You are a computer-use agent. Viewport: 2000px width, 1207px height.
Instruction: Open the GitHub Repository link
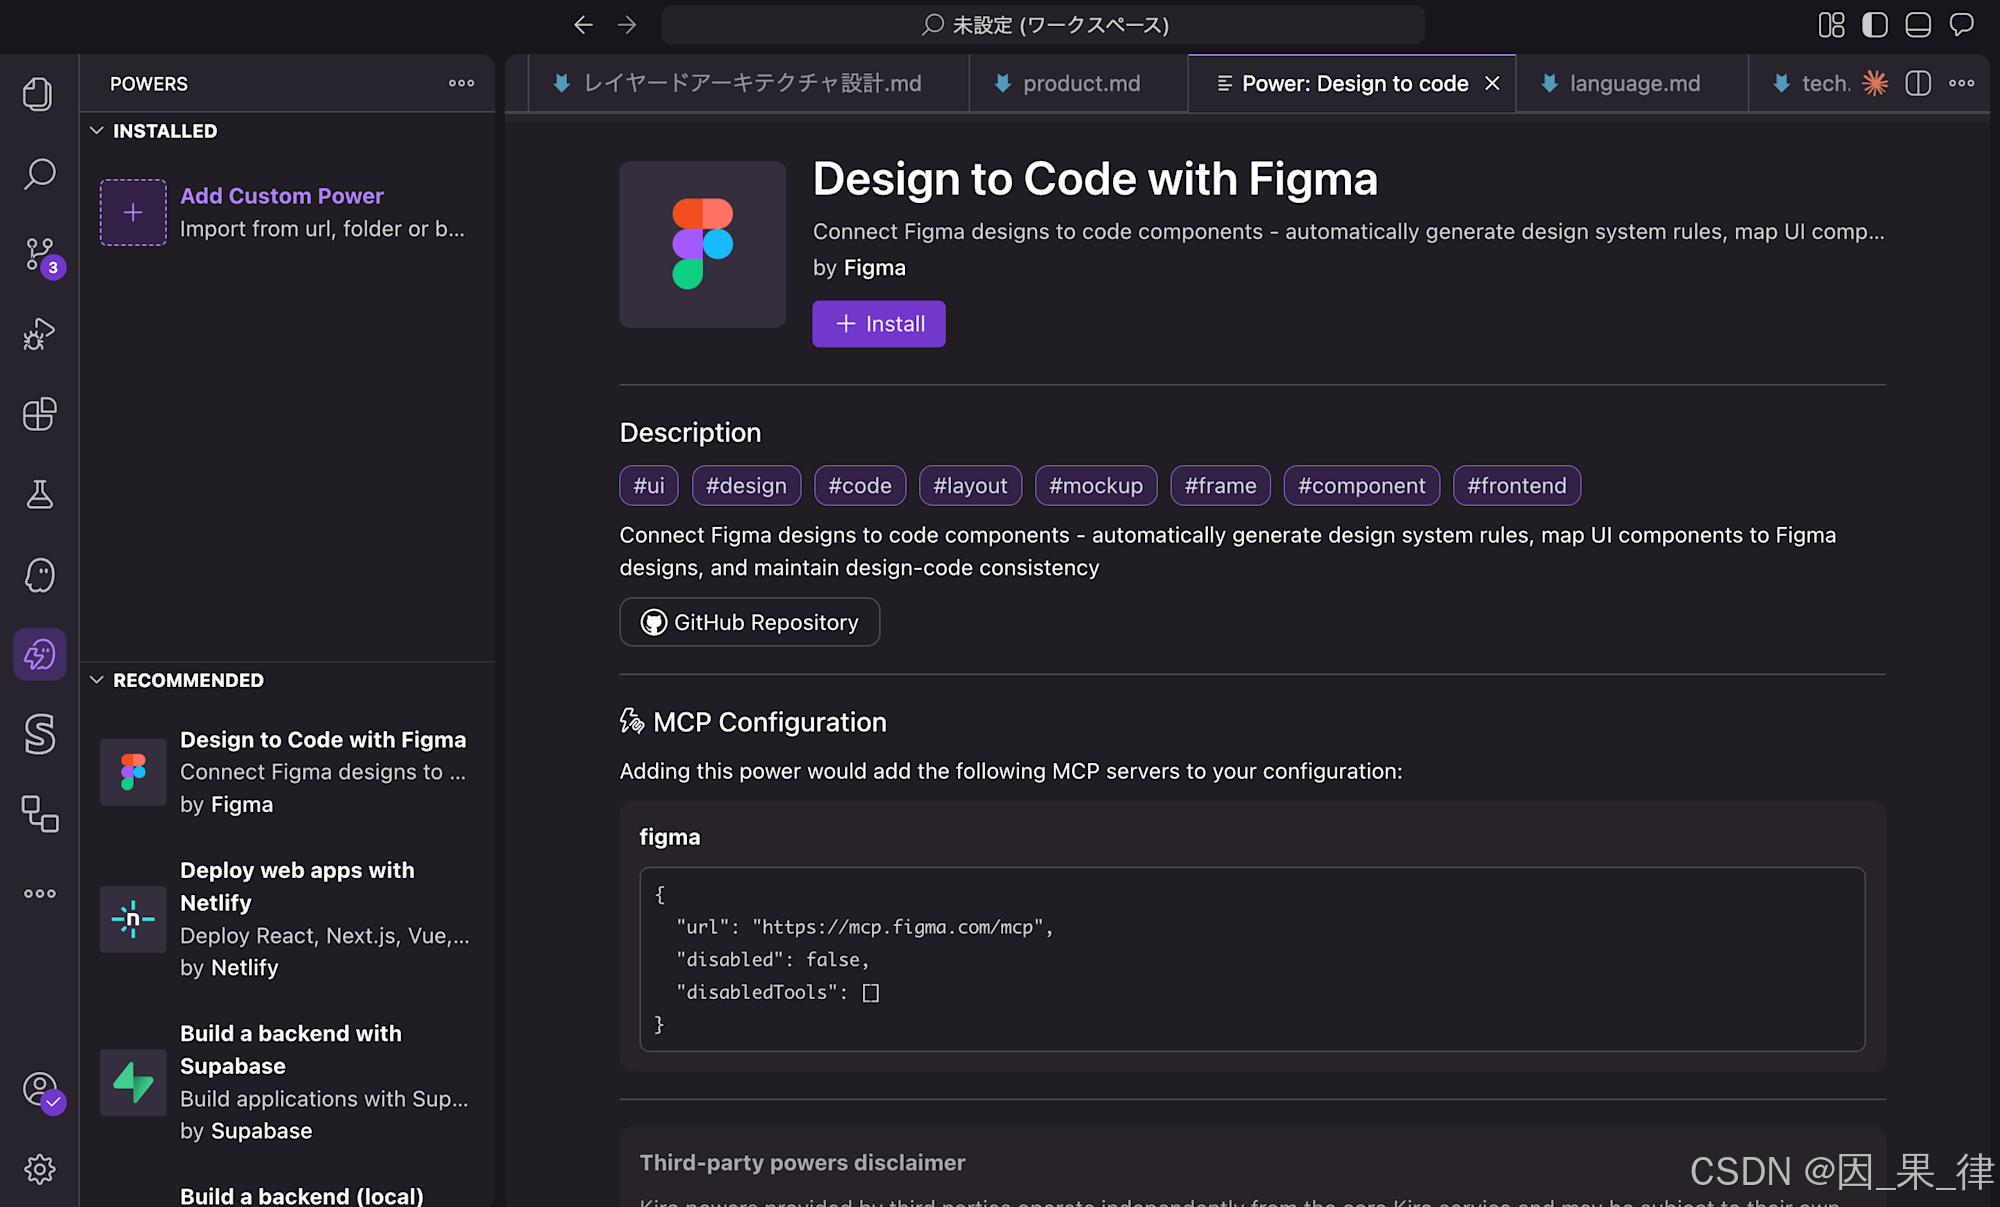pos(749,622)
